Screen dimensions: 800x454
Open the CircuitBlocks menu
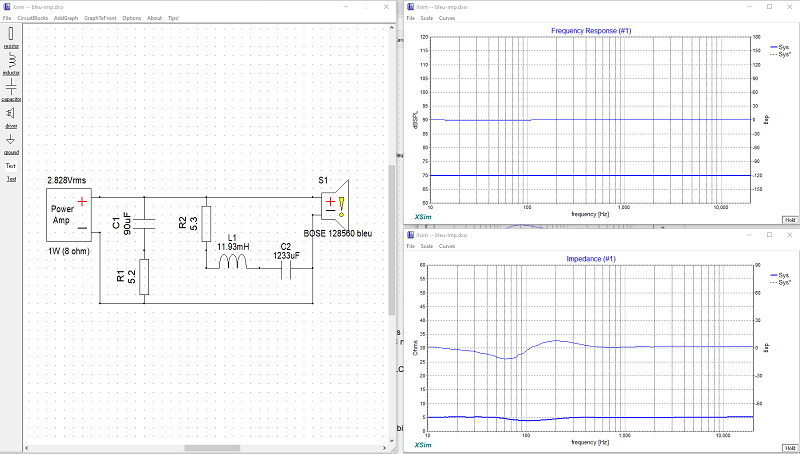(33, 18)
